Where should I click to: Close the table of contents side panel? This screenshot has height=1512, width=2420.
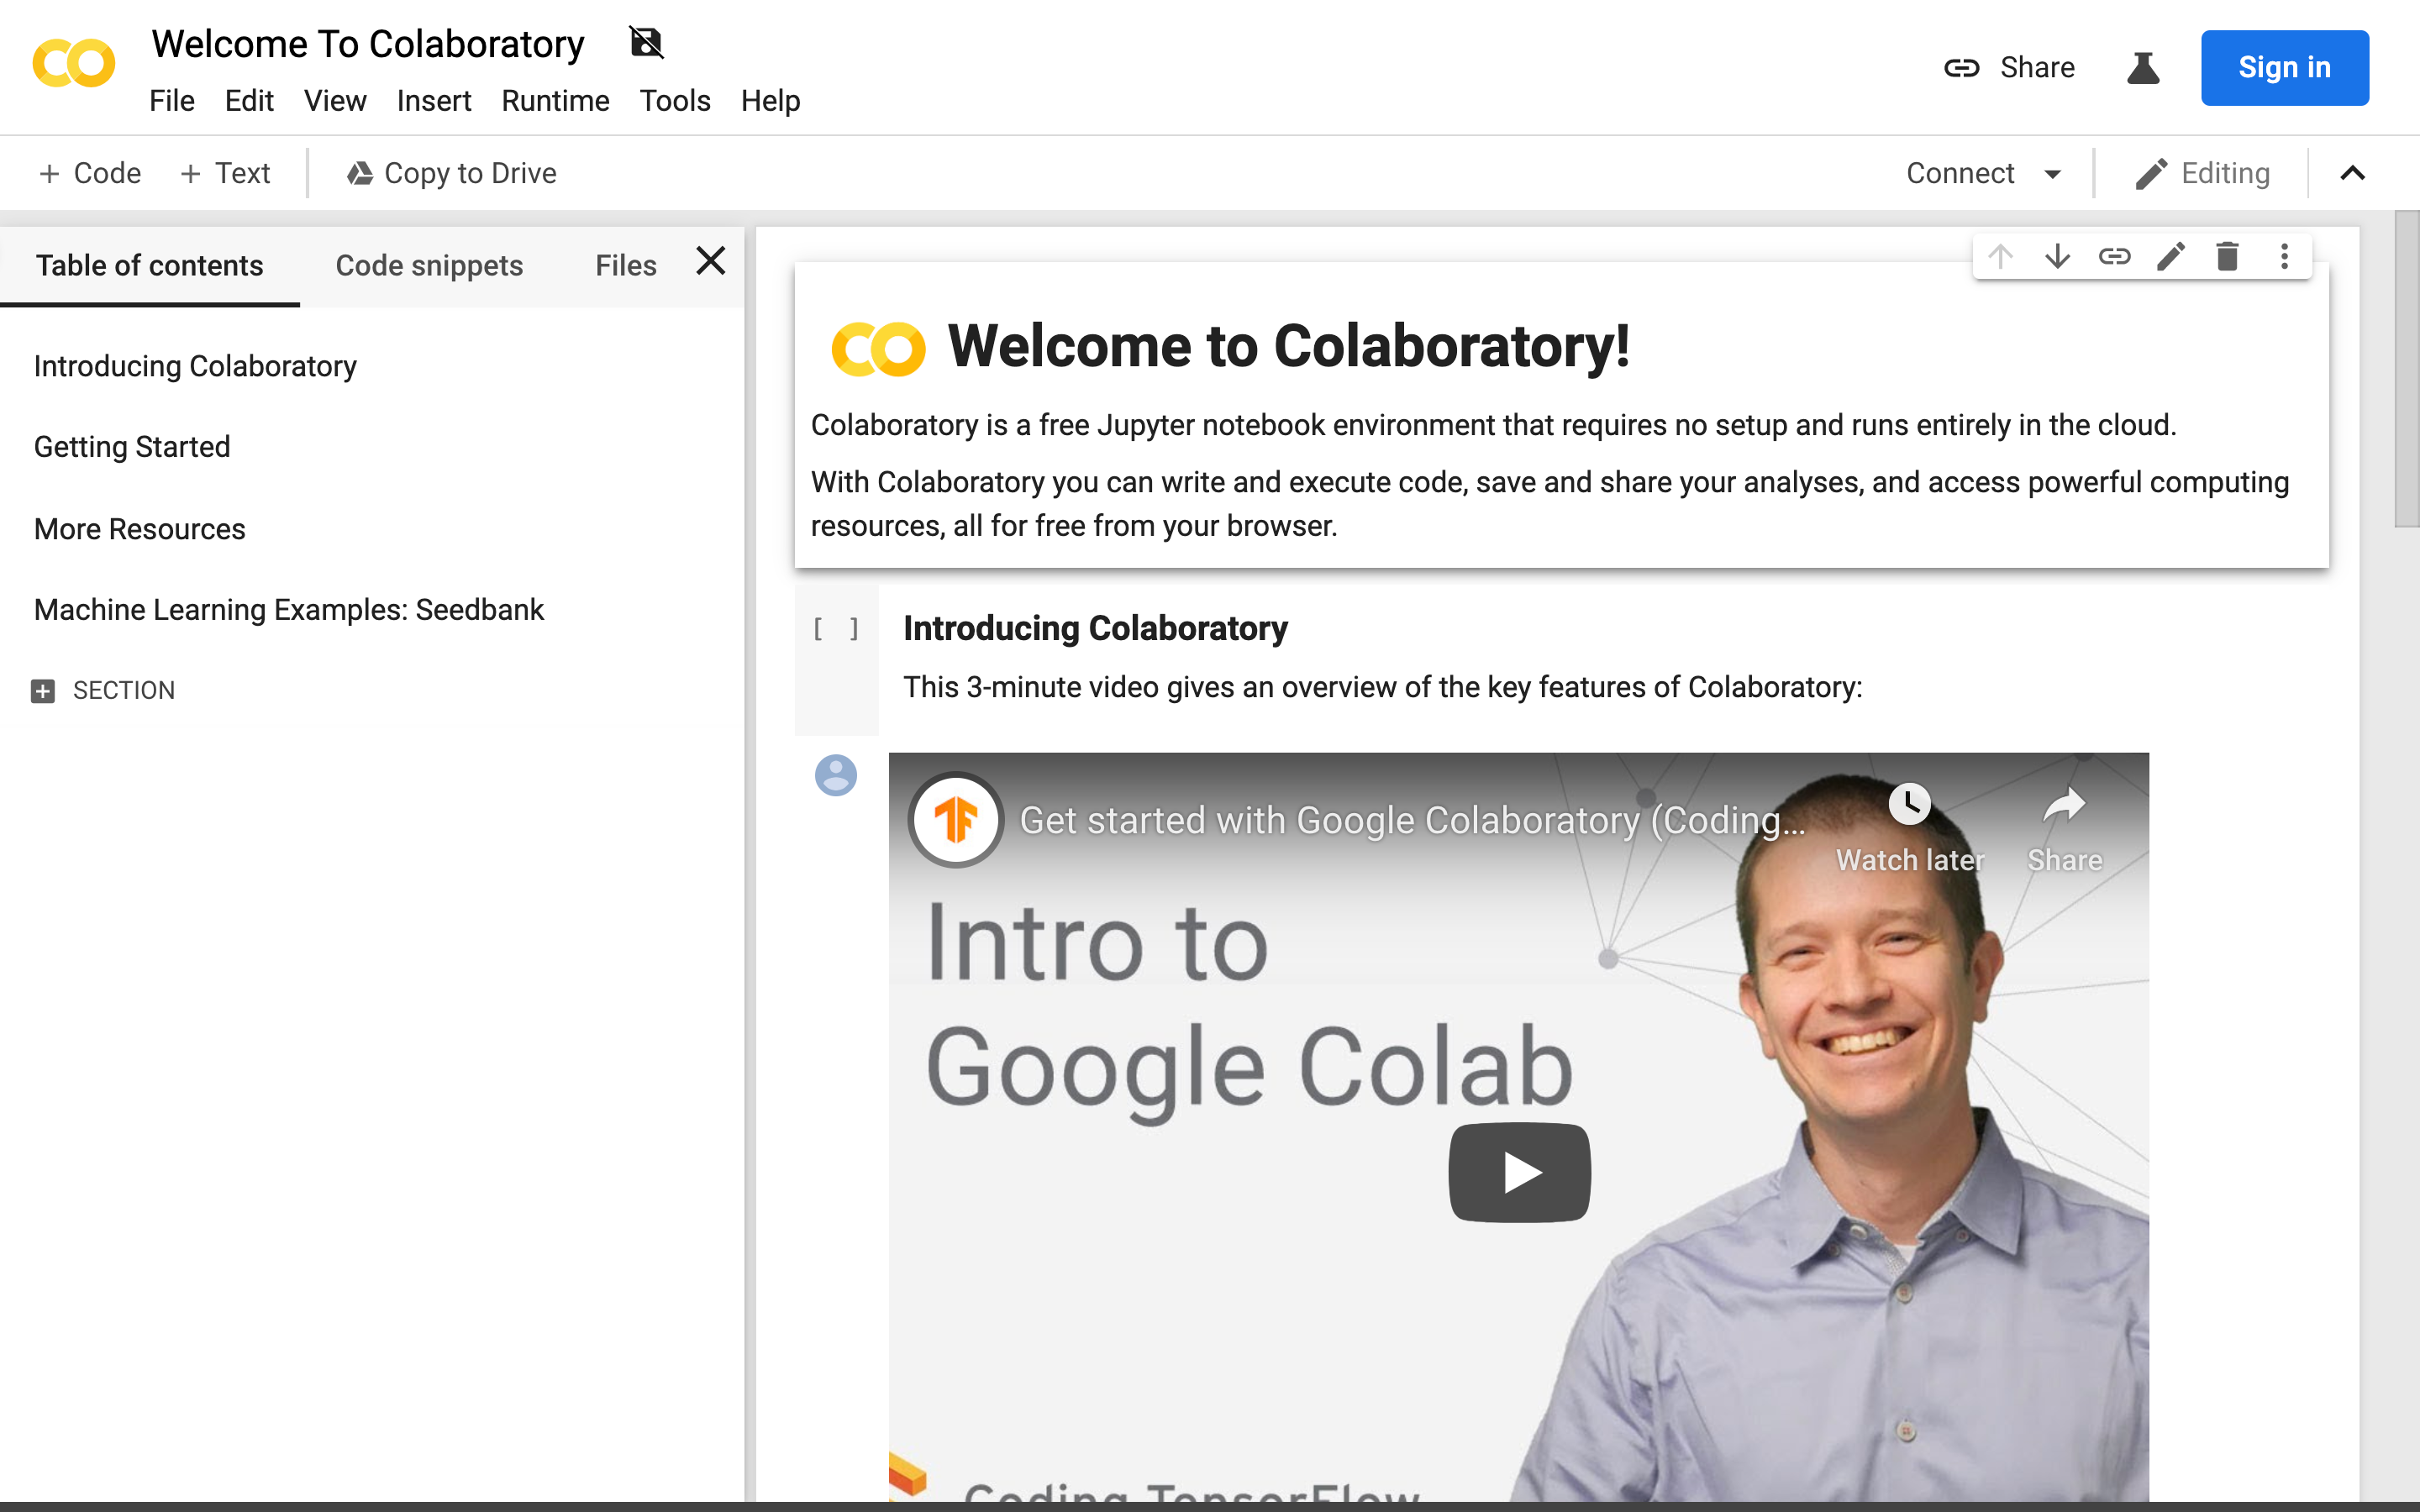710,261
